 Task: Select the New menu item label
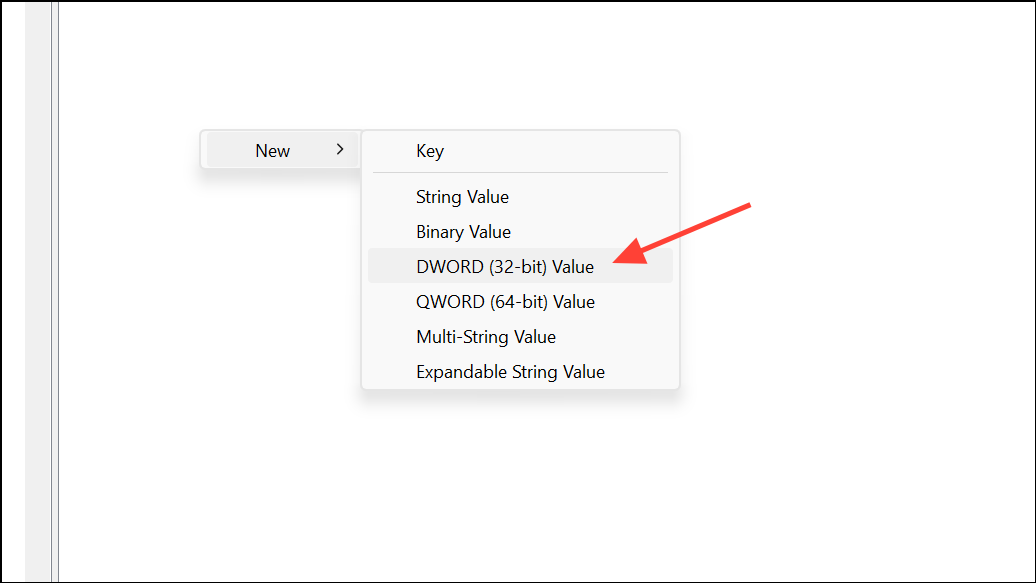pos(273,150)
